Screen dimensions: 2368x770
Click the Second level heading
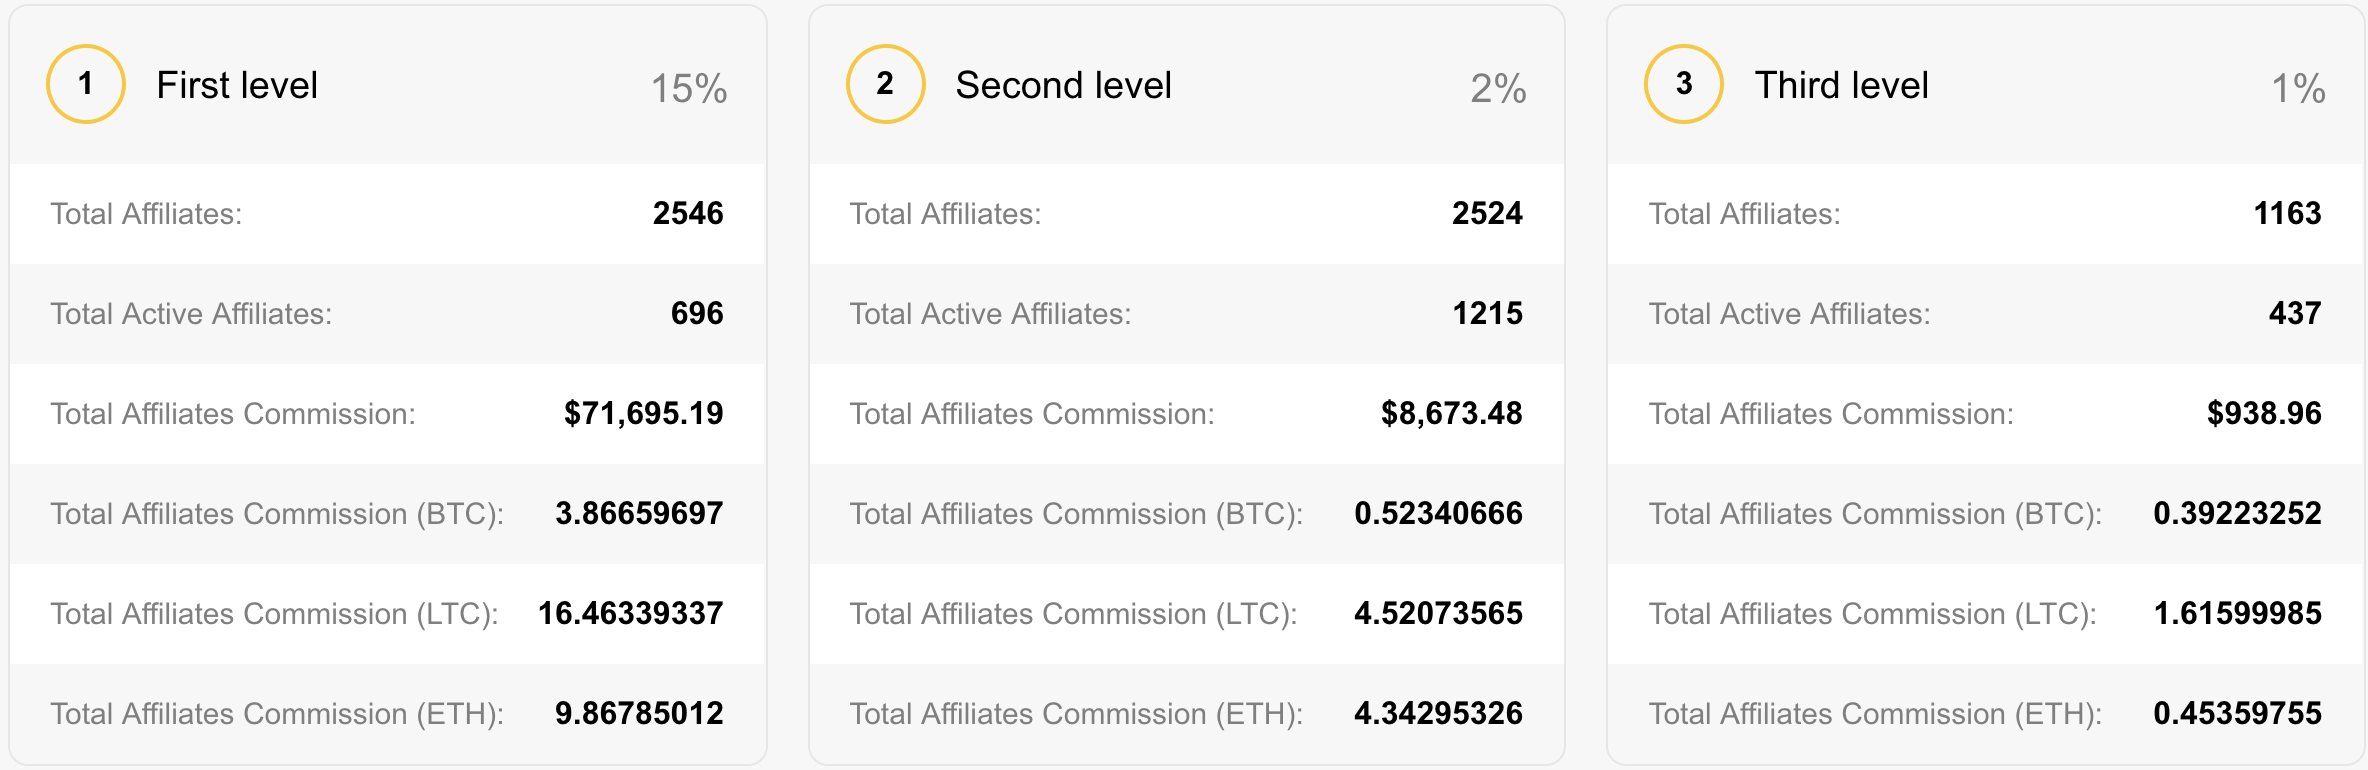[1063, 85]
